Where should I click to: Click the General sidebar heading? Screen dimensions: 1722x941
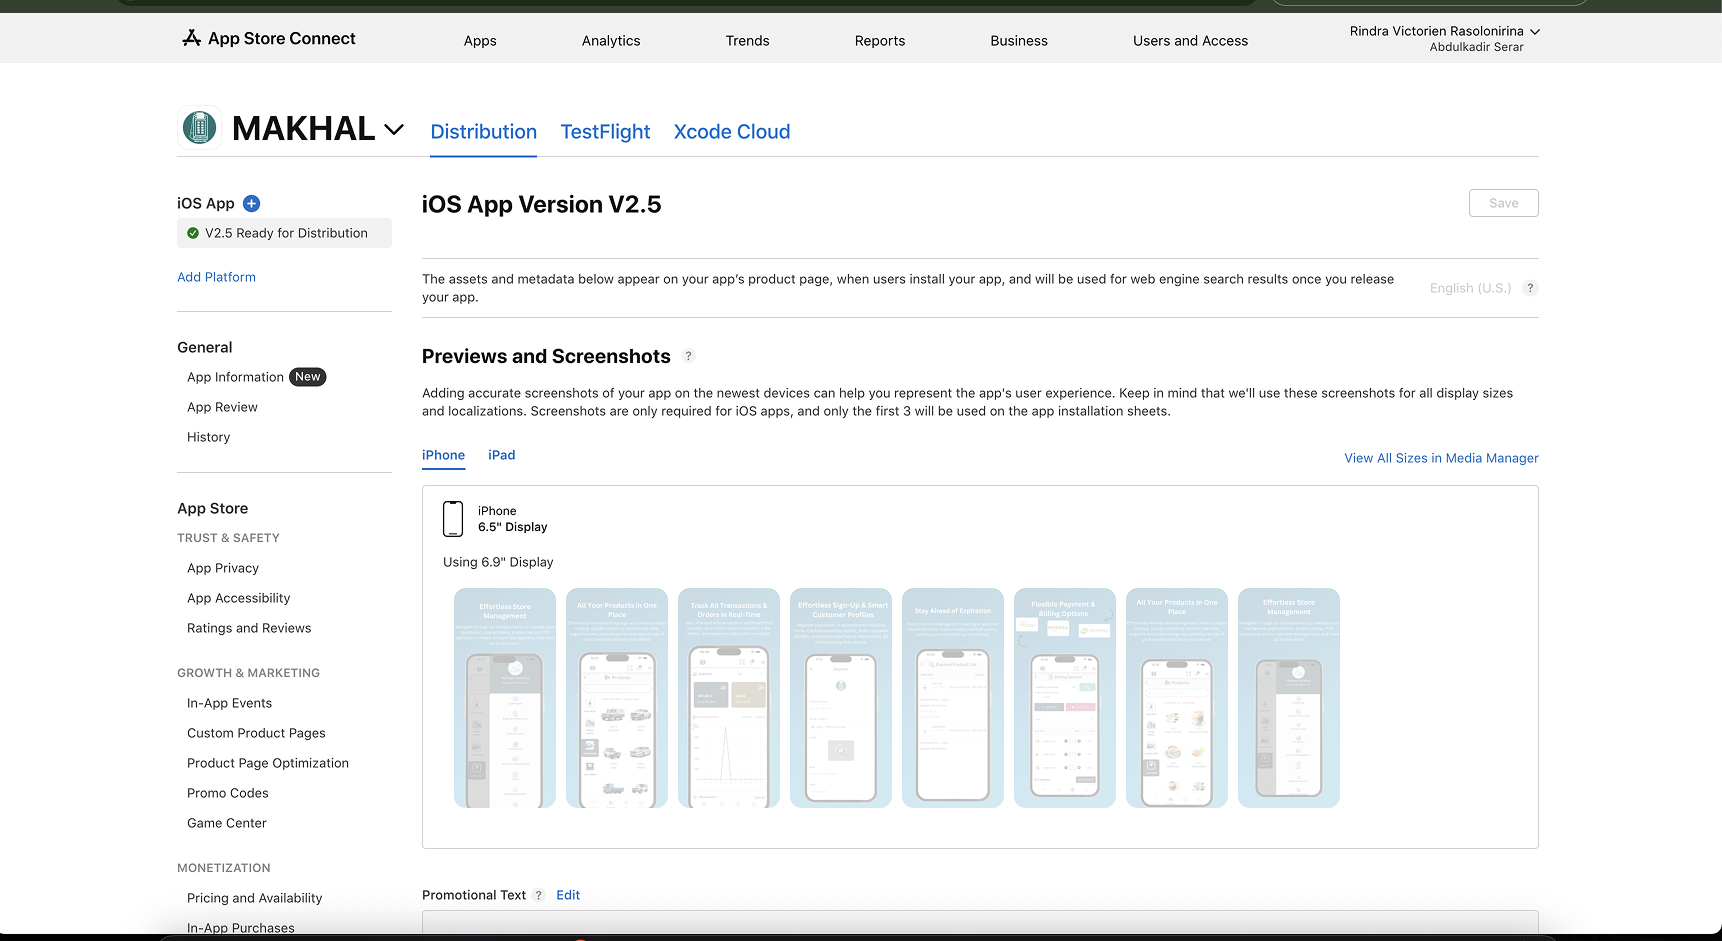coord(204,347)
